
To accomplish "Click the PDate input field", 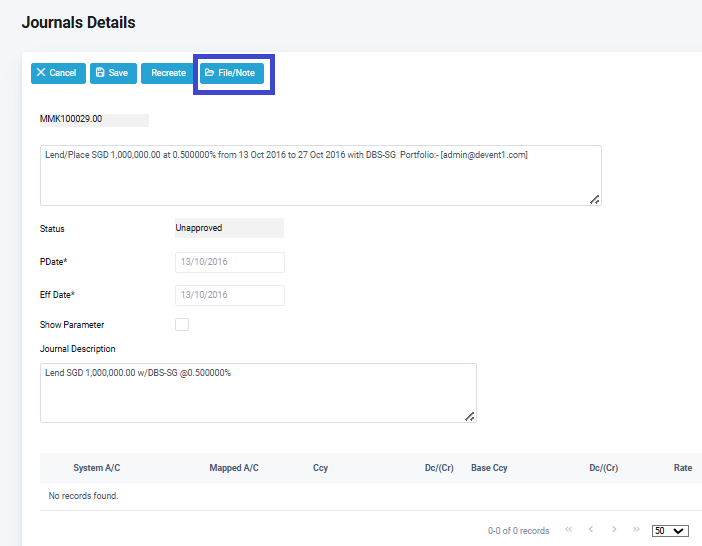I will click(x=229, y=262).
